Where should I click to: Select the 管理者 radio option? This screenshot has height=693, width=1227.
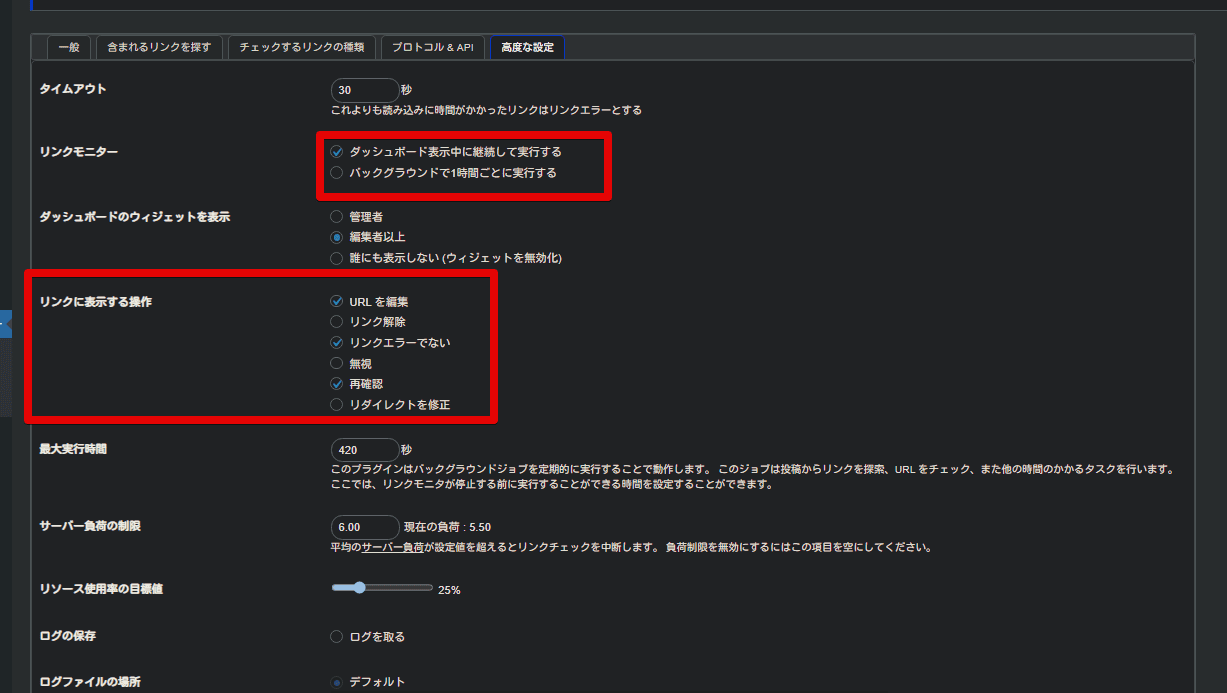coord(337,216)
